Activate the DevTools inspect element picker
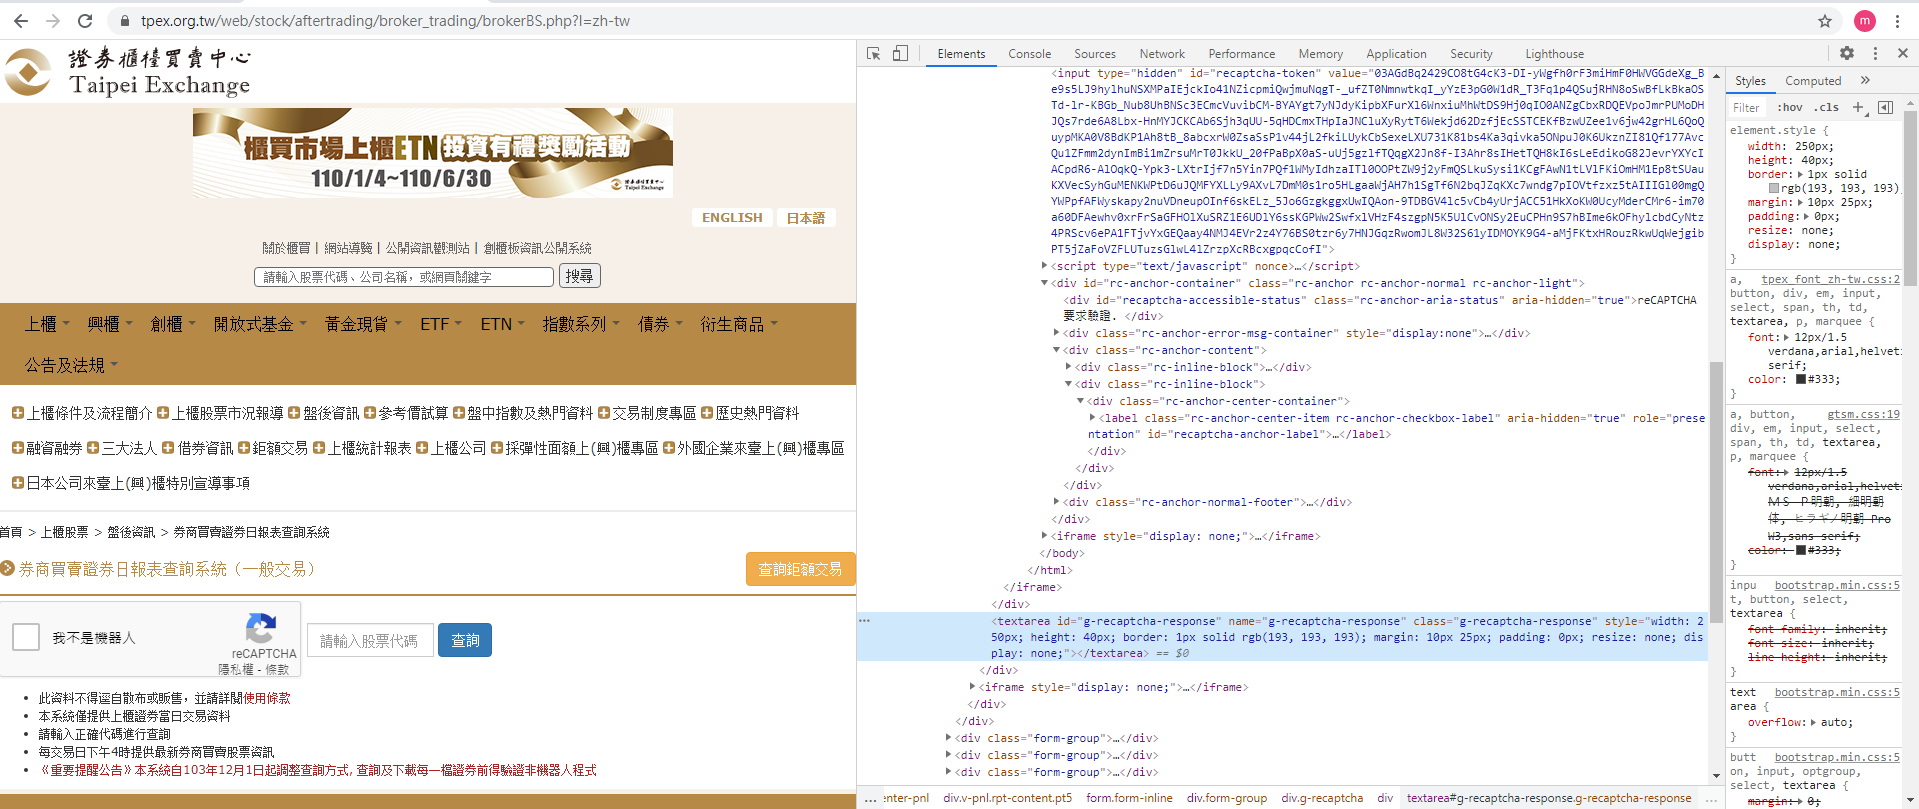The height and width of the screenshot is (809, 1919). click(x=874, y=54)
